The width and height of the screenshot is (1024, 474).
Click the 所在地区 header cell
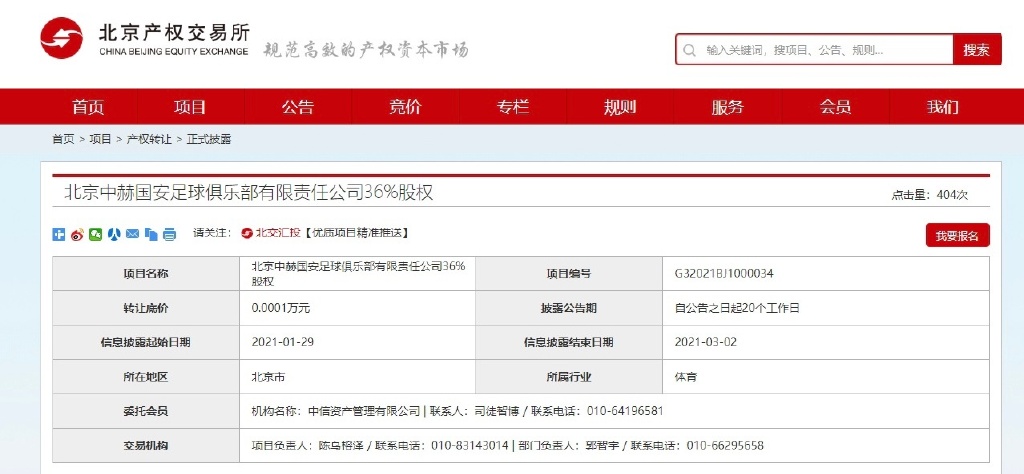pos(146,377)
